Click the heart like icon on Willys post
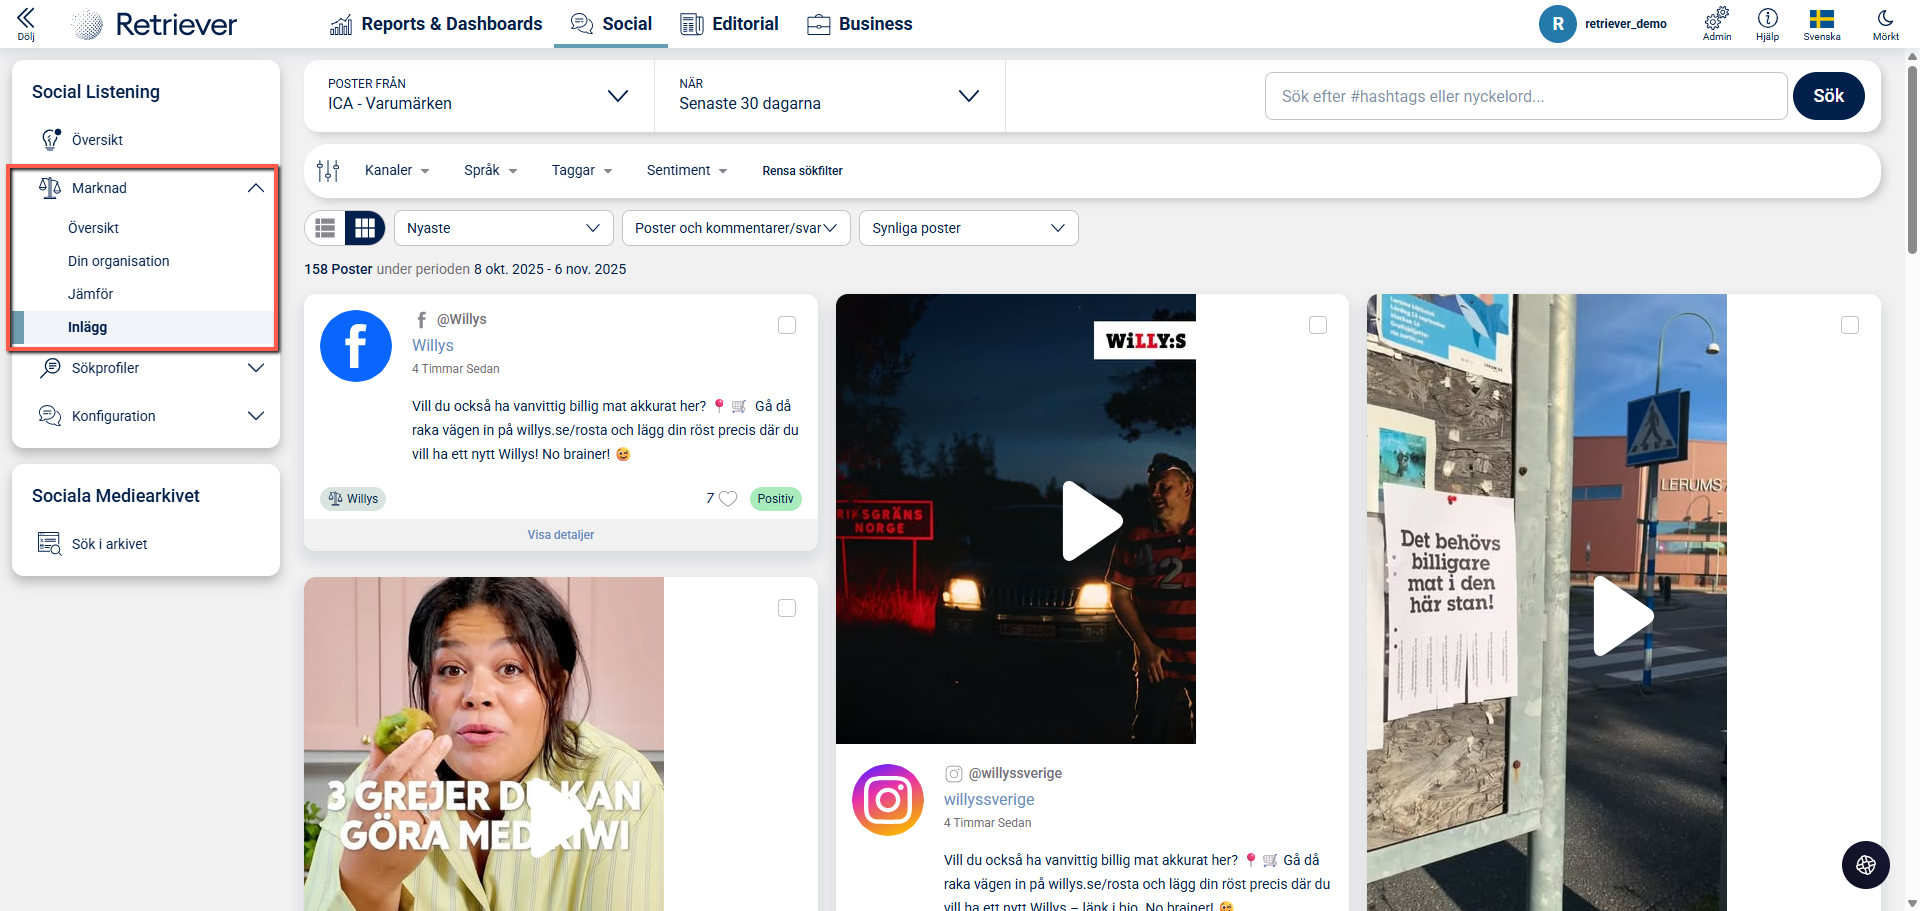Viewport: 1920px width, 911px height. (x=728, y=499)
